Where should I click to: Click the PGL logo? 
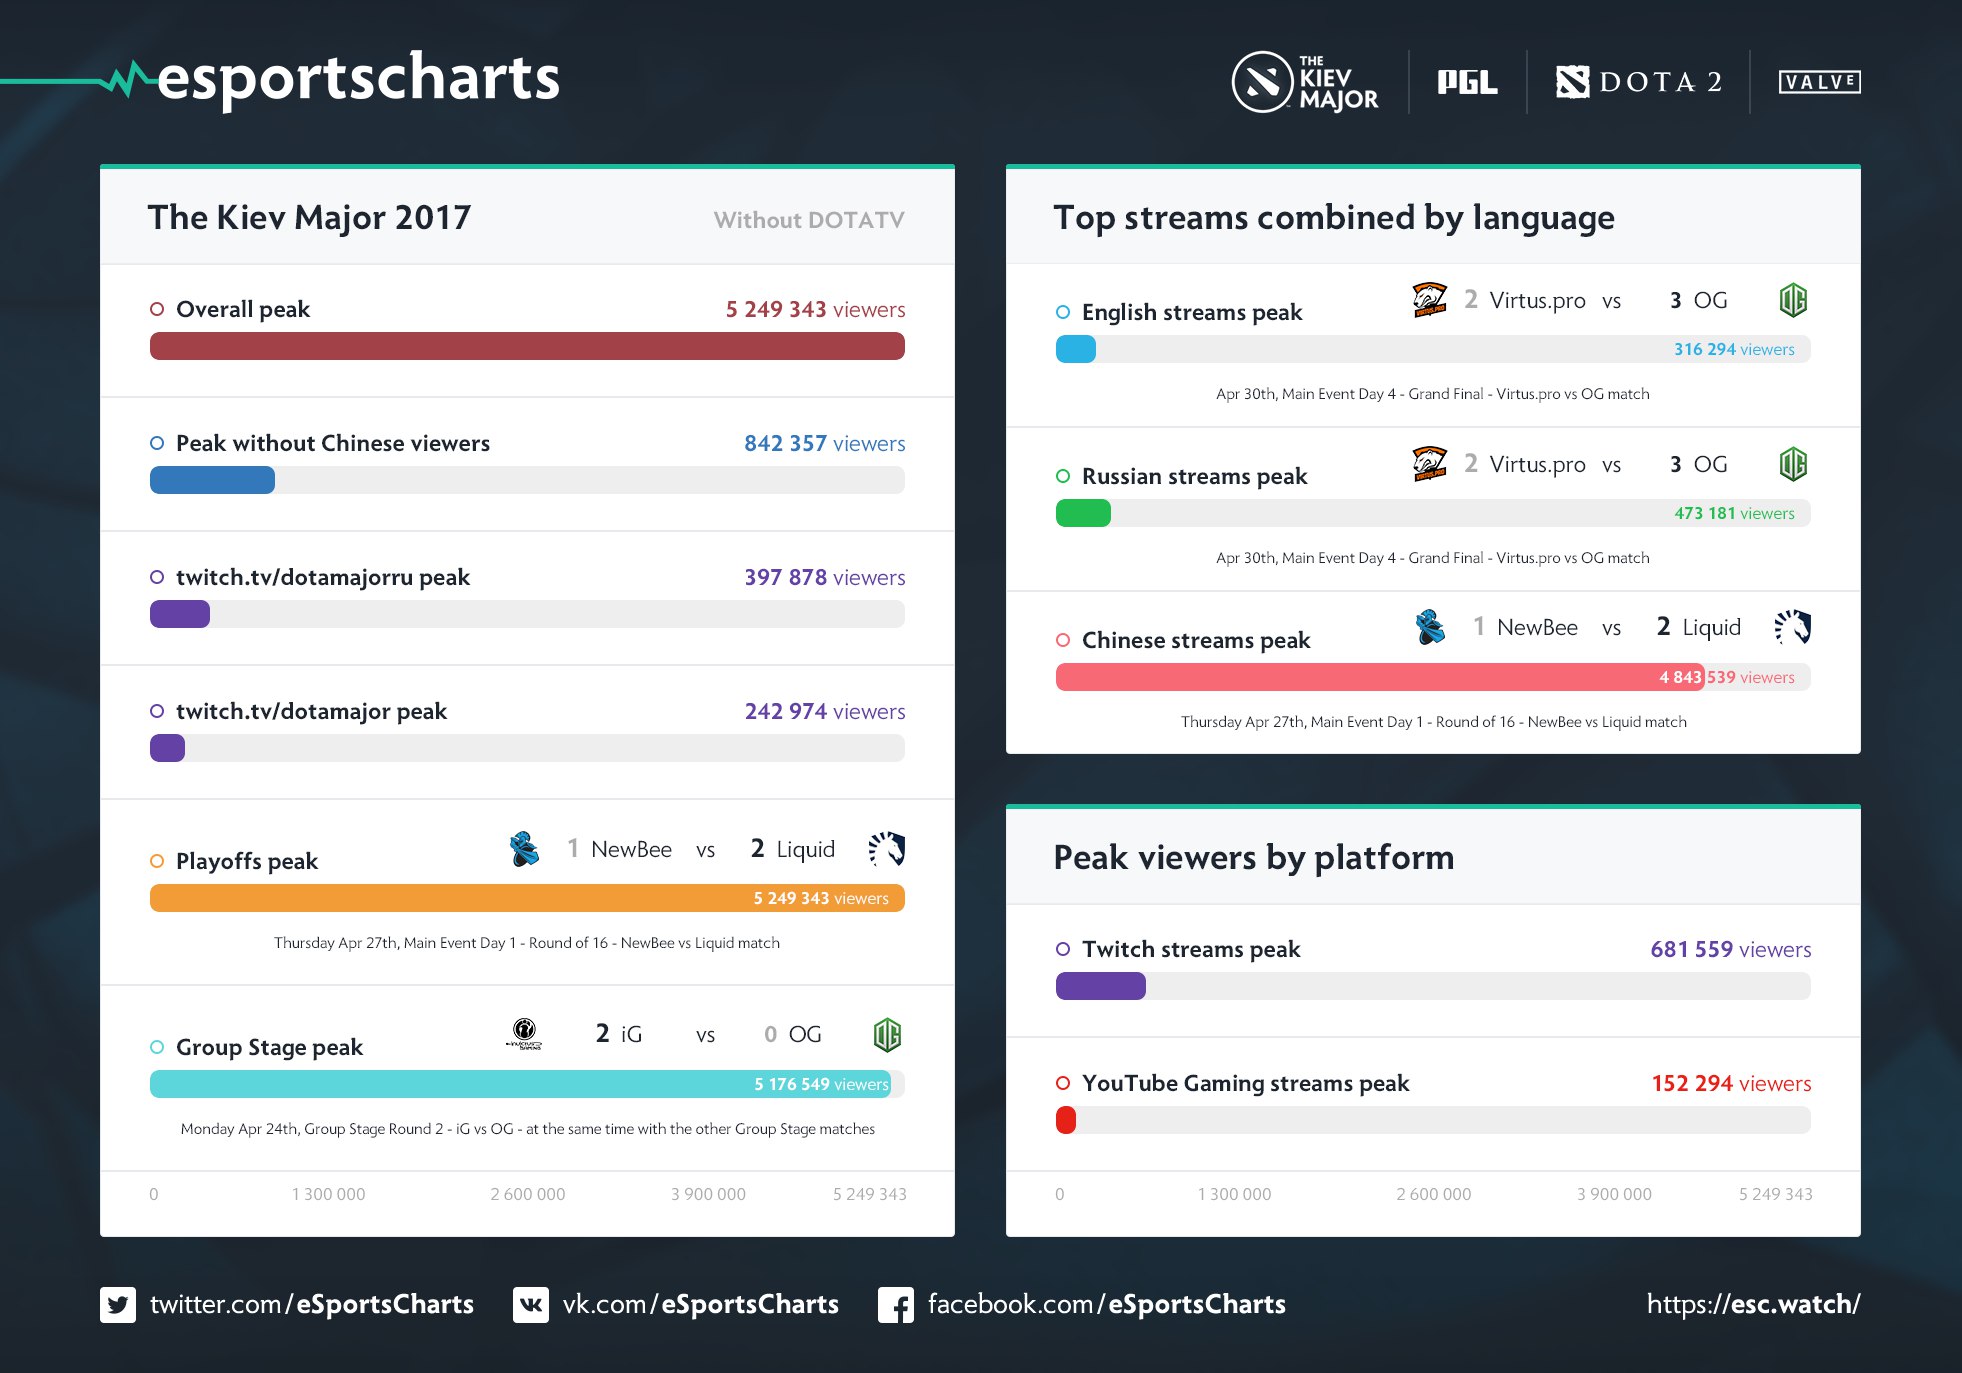pos(1467,82)
